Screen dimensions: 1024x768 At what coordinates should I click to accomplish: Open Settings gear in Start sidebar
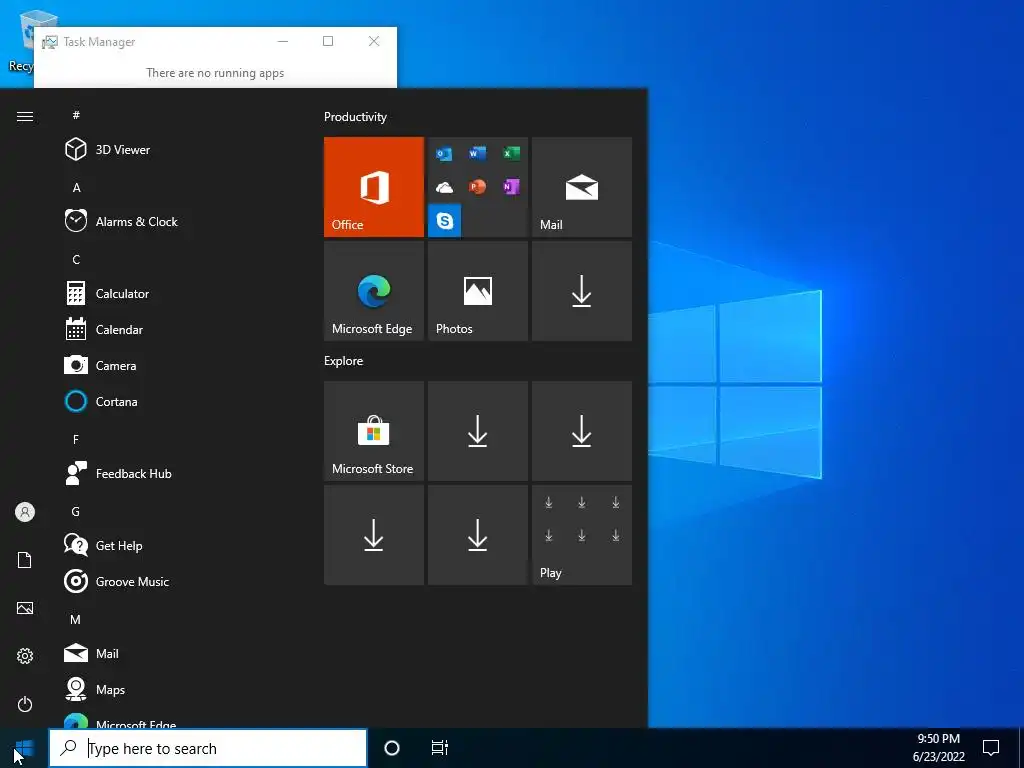(25, 656)
